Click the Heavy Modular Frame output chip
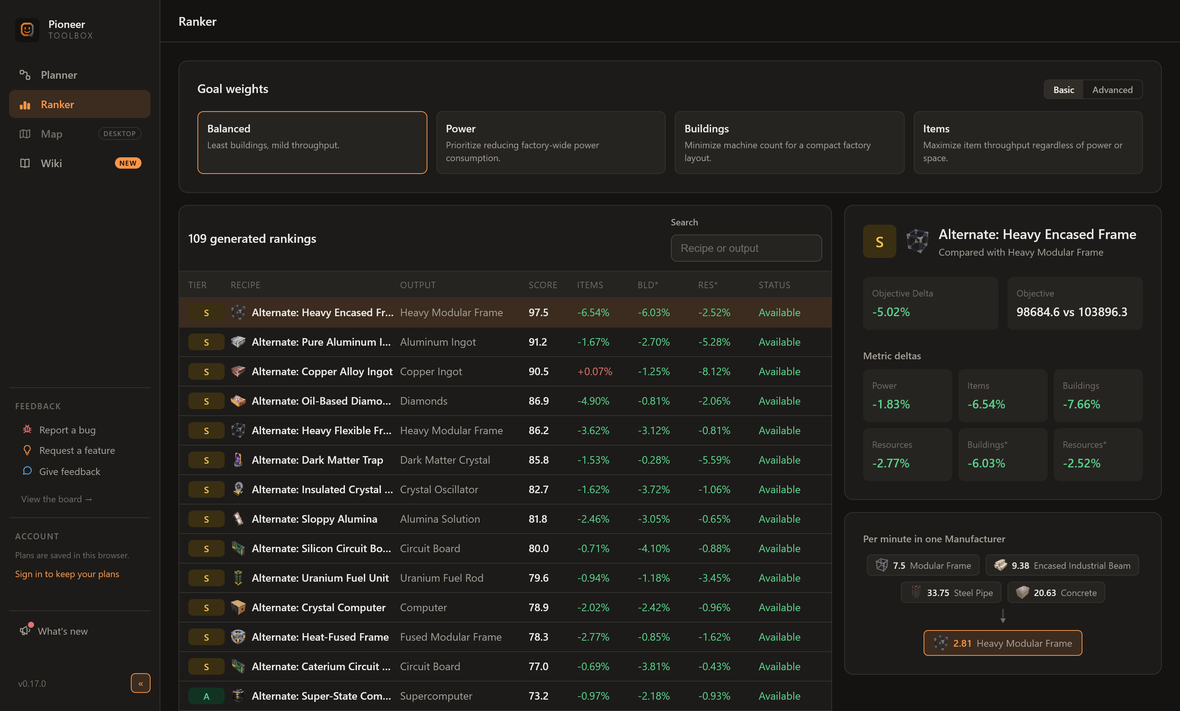The width and height of the screenshot is (1180, 711). pos(1002,643)
